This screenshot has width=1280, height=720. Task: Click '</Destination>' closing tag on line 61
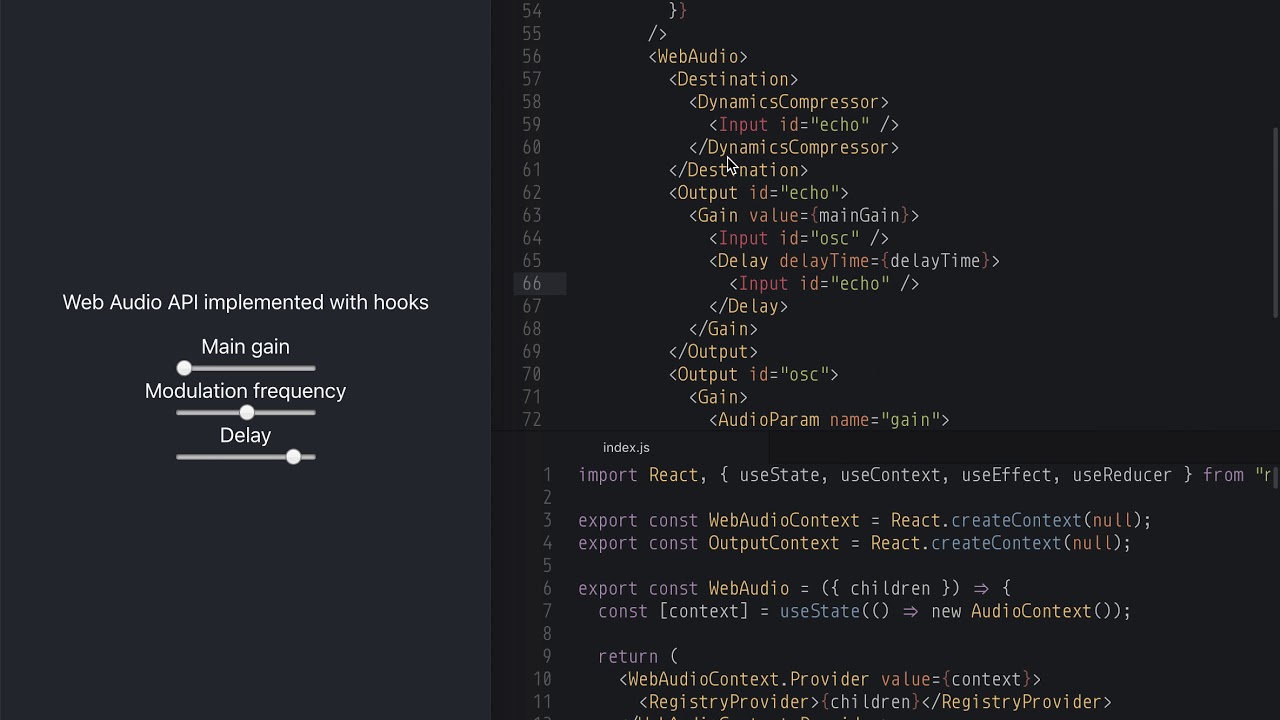[738, 171]
